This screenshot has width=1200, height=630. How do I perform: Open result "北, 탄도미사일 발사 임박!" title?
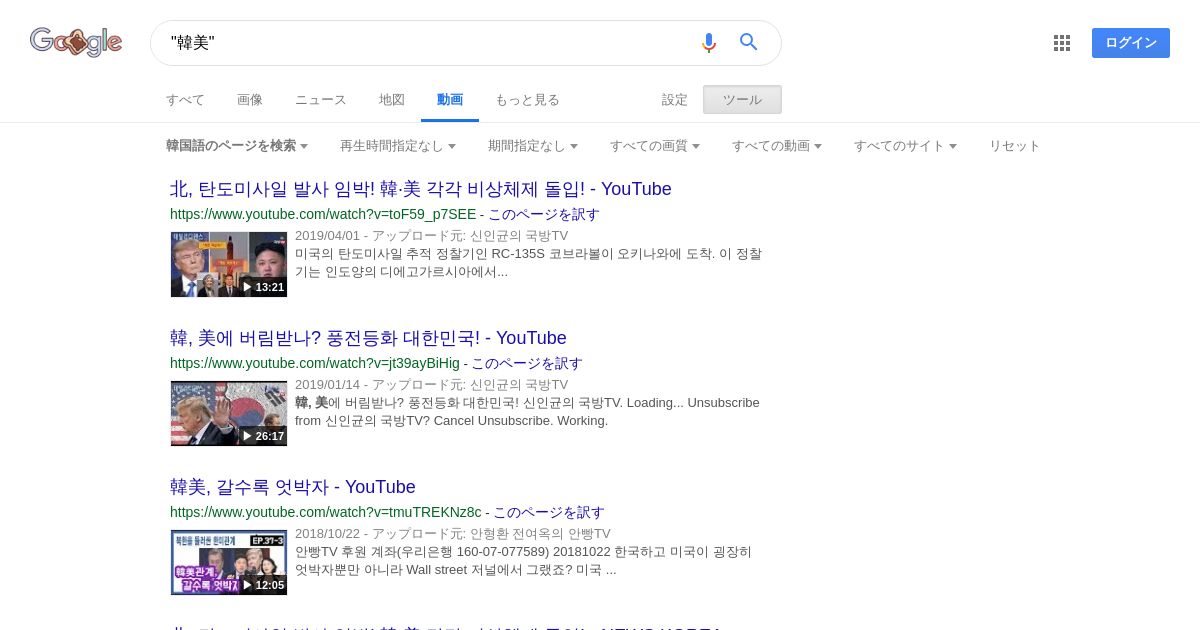421,189
